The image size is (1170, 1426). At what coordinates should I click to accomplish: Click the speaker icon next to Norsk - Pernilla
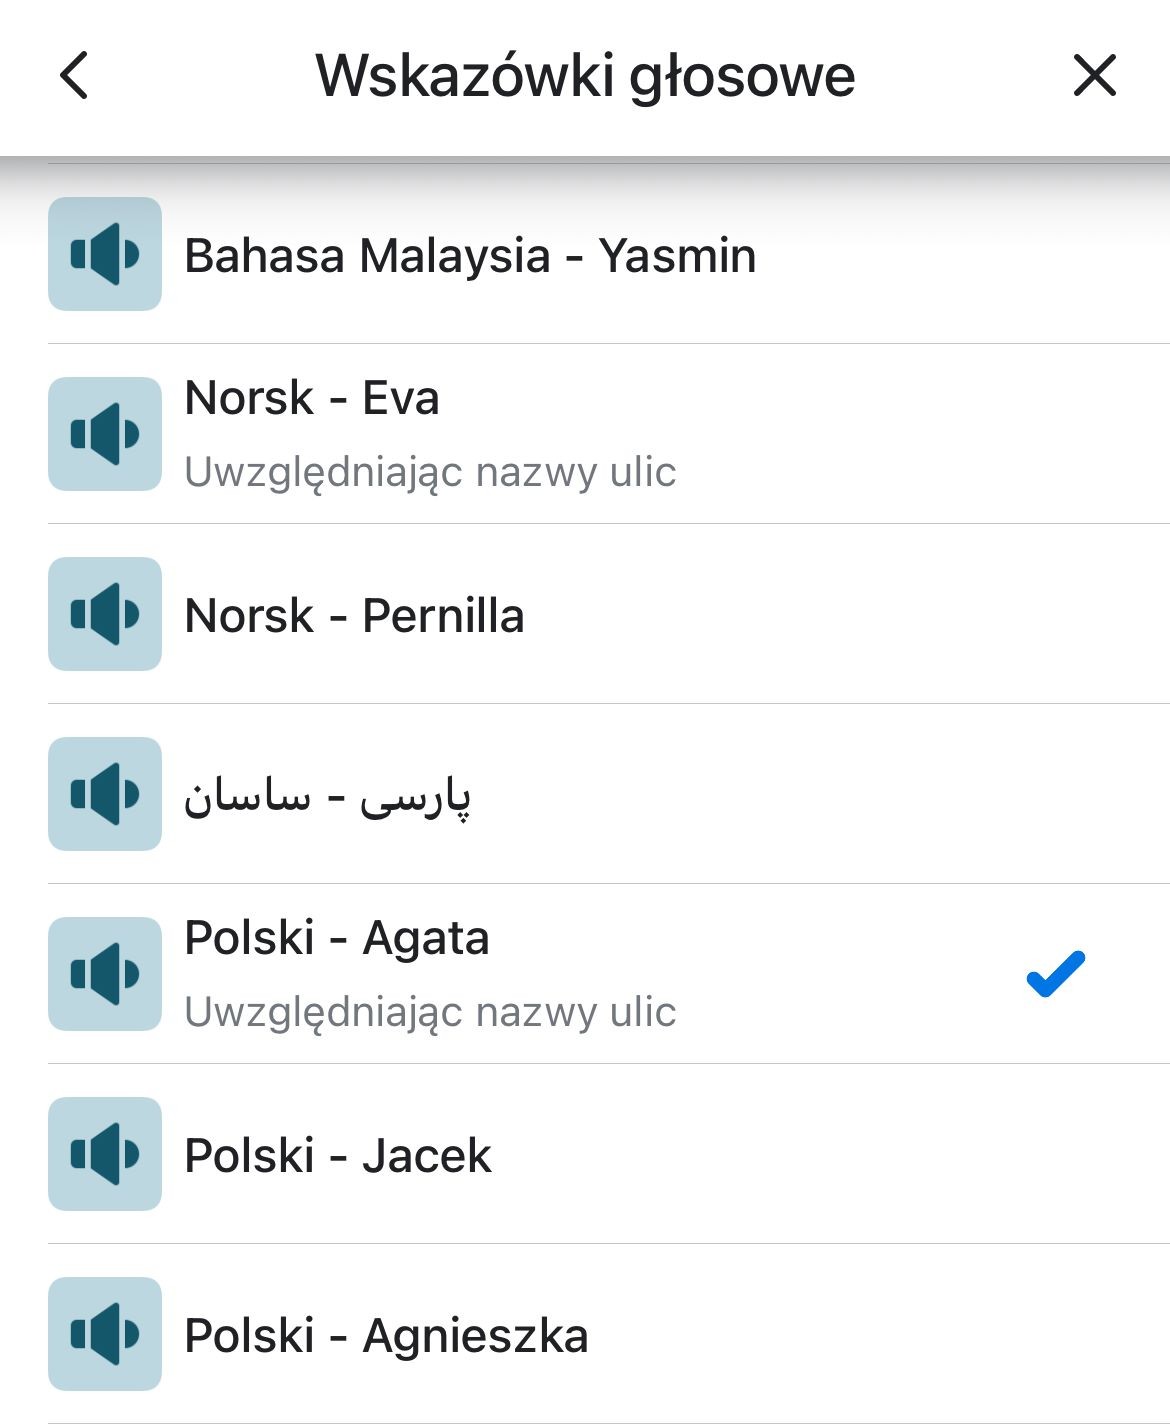(104, 613)
